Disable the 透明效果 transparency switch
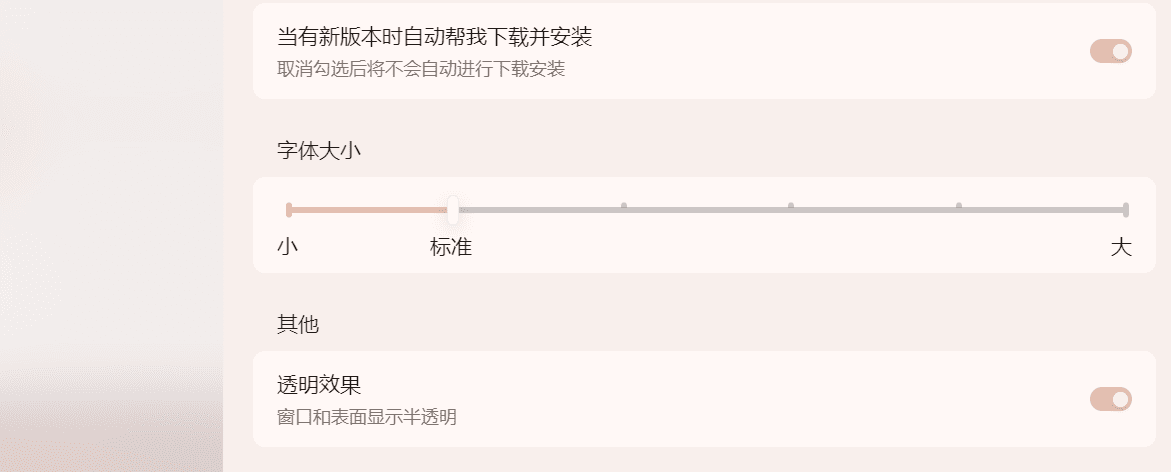 [x=1110, y=399]
